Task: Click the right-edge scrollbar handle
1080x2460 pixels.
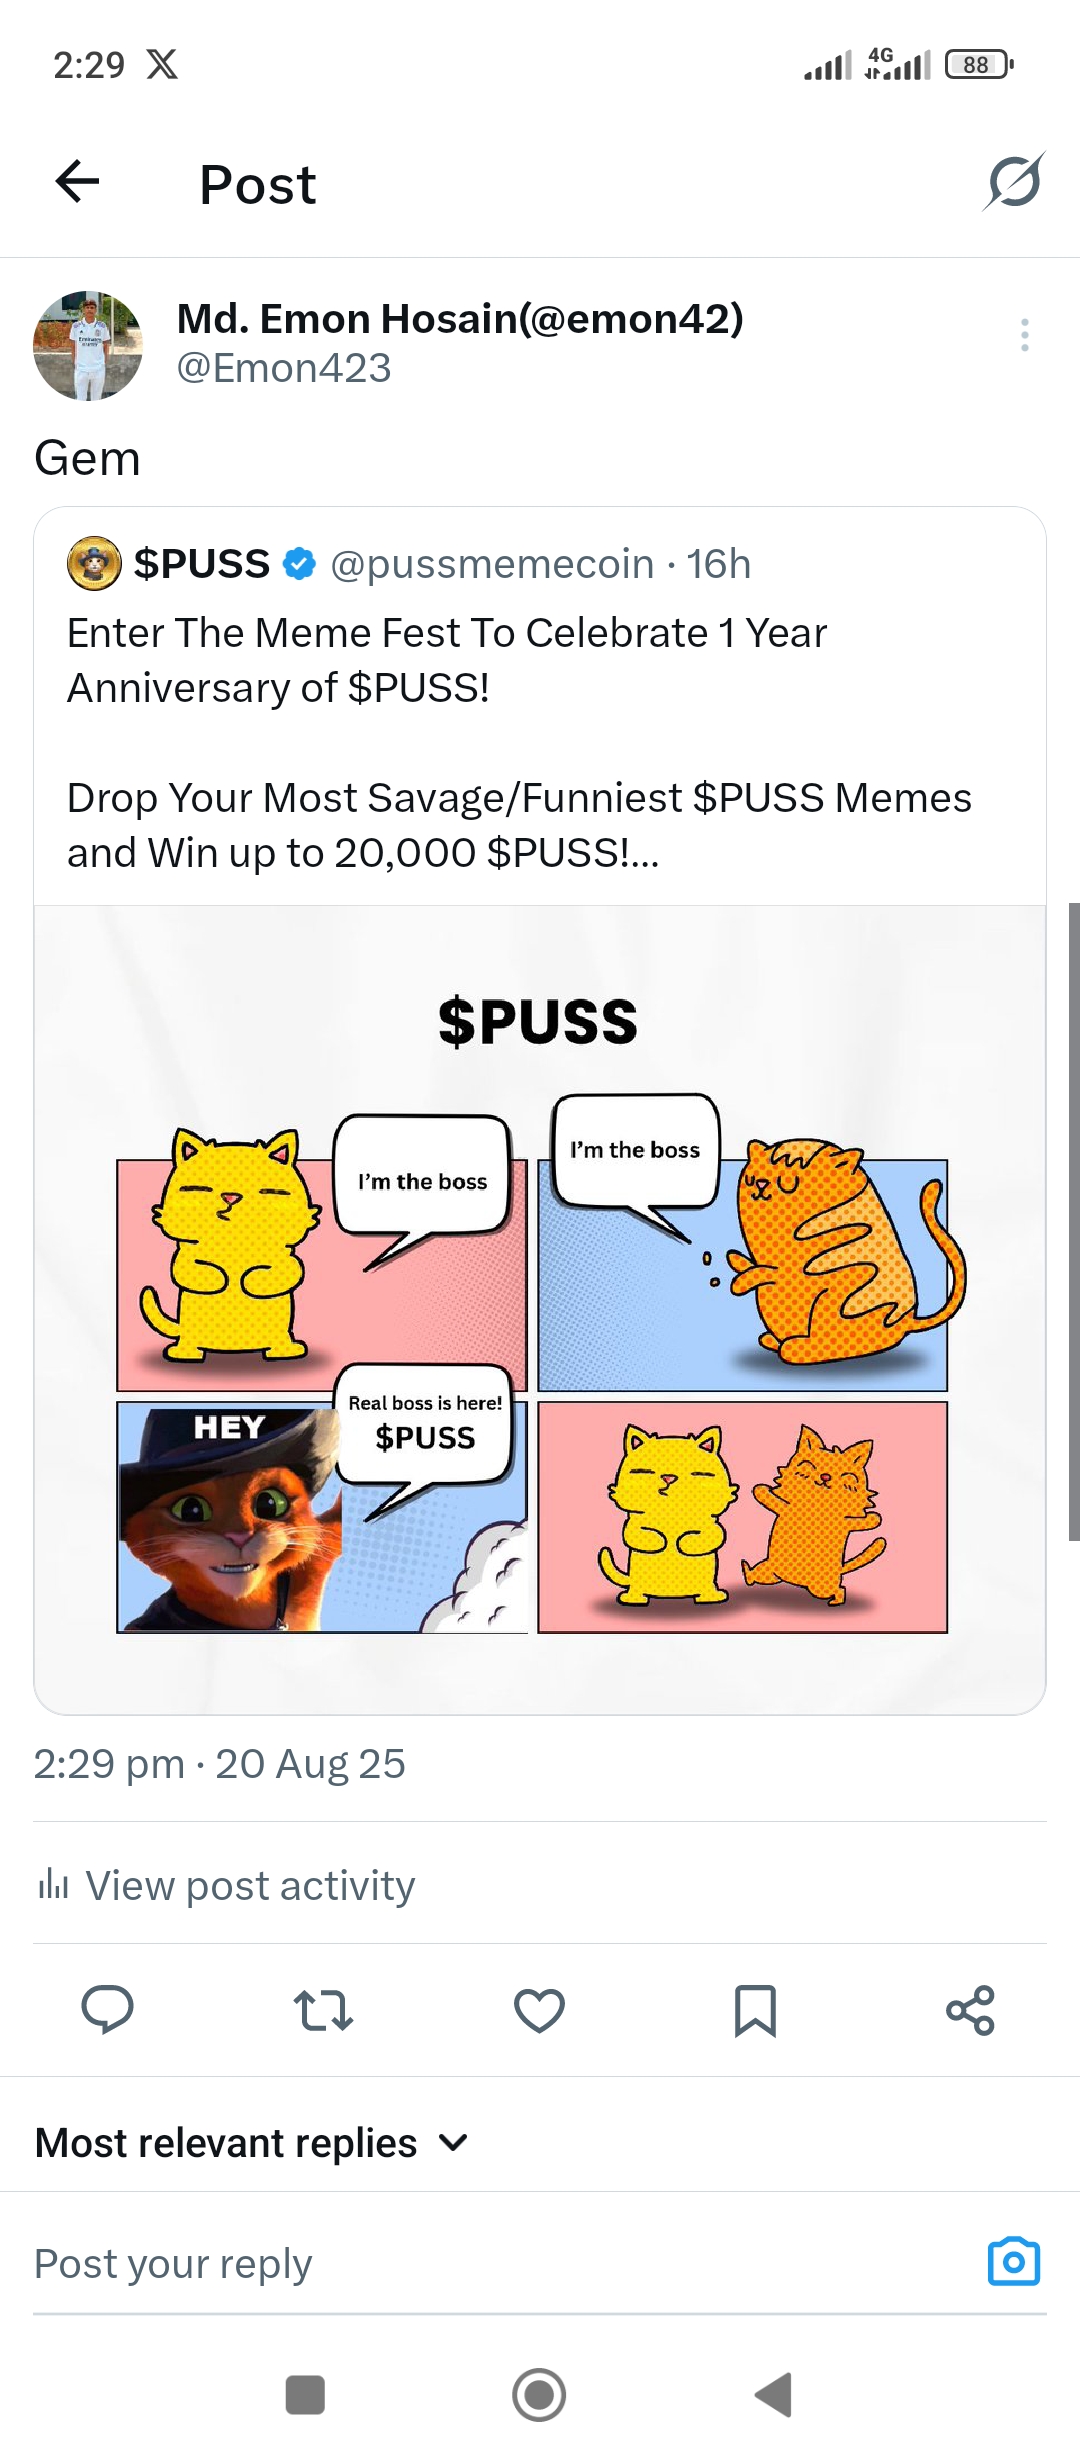Action: pyautogui.click(x=1073, y=1220)
